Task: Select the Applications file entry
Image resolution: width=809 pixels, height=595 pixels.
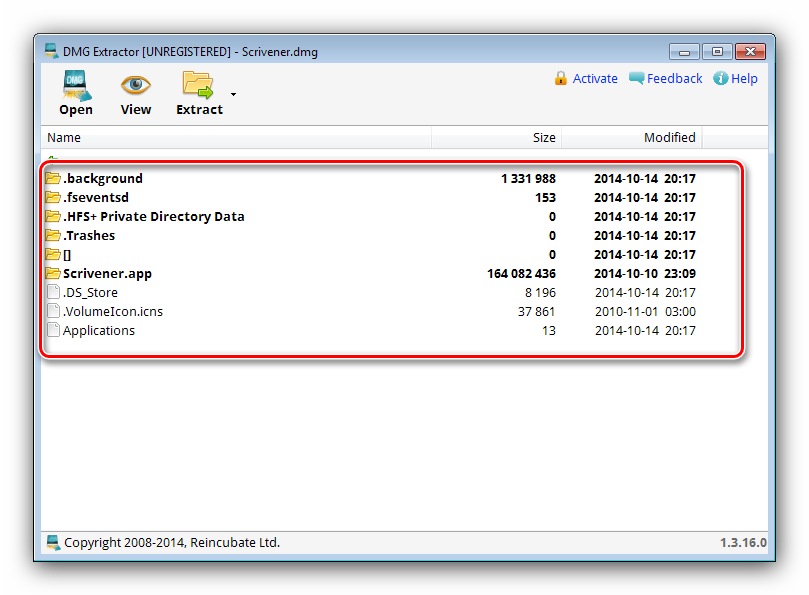Action: [98, 330]
